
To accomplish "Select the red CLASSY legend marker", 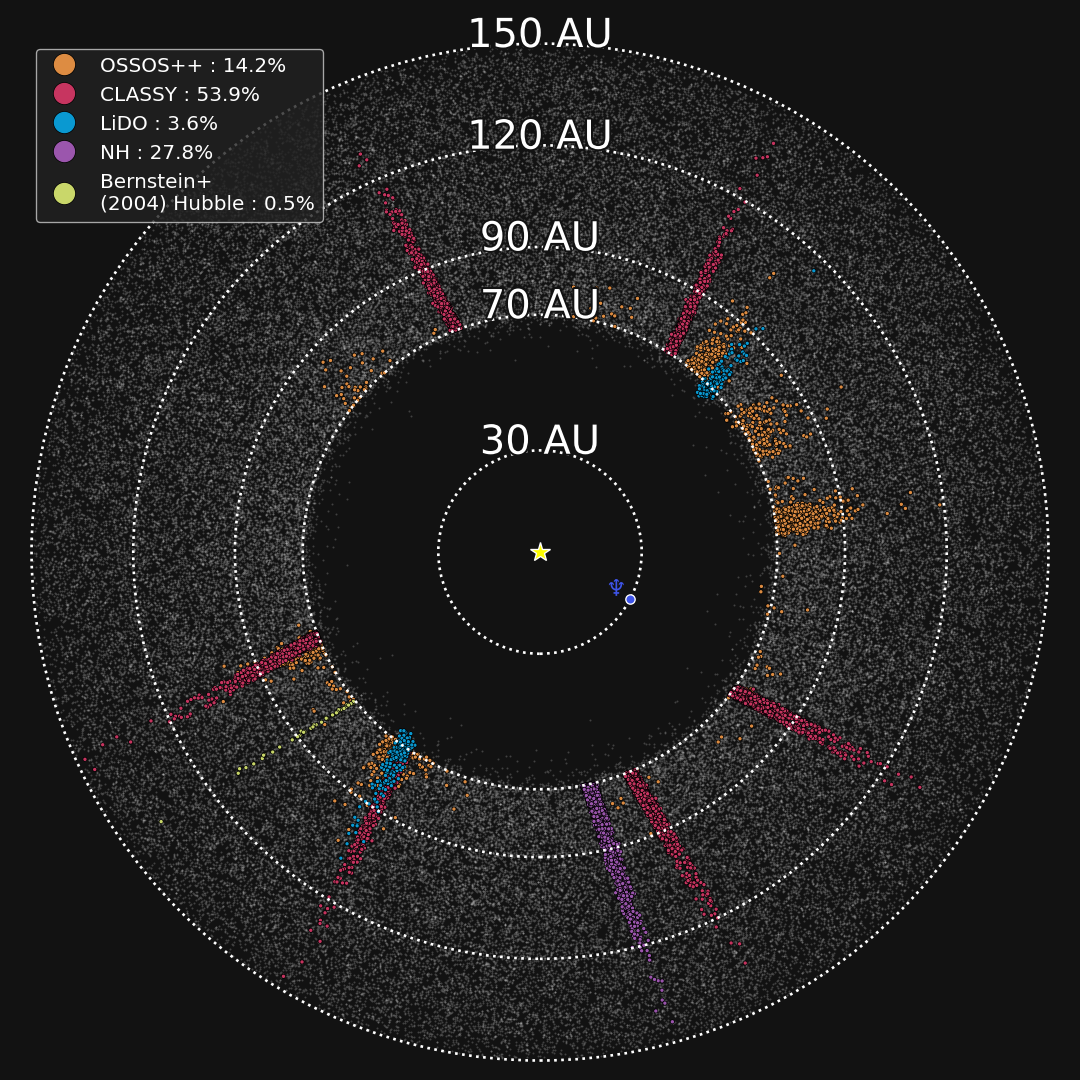I will pyautogui.click(x=64, y=94).
